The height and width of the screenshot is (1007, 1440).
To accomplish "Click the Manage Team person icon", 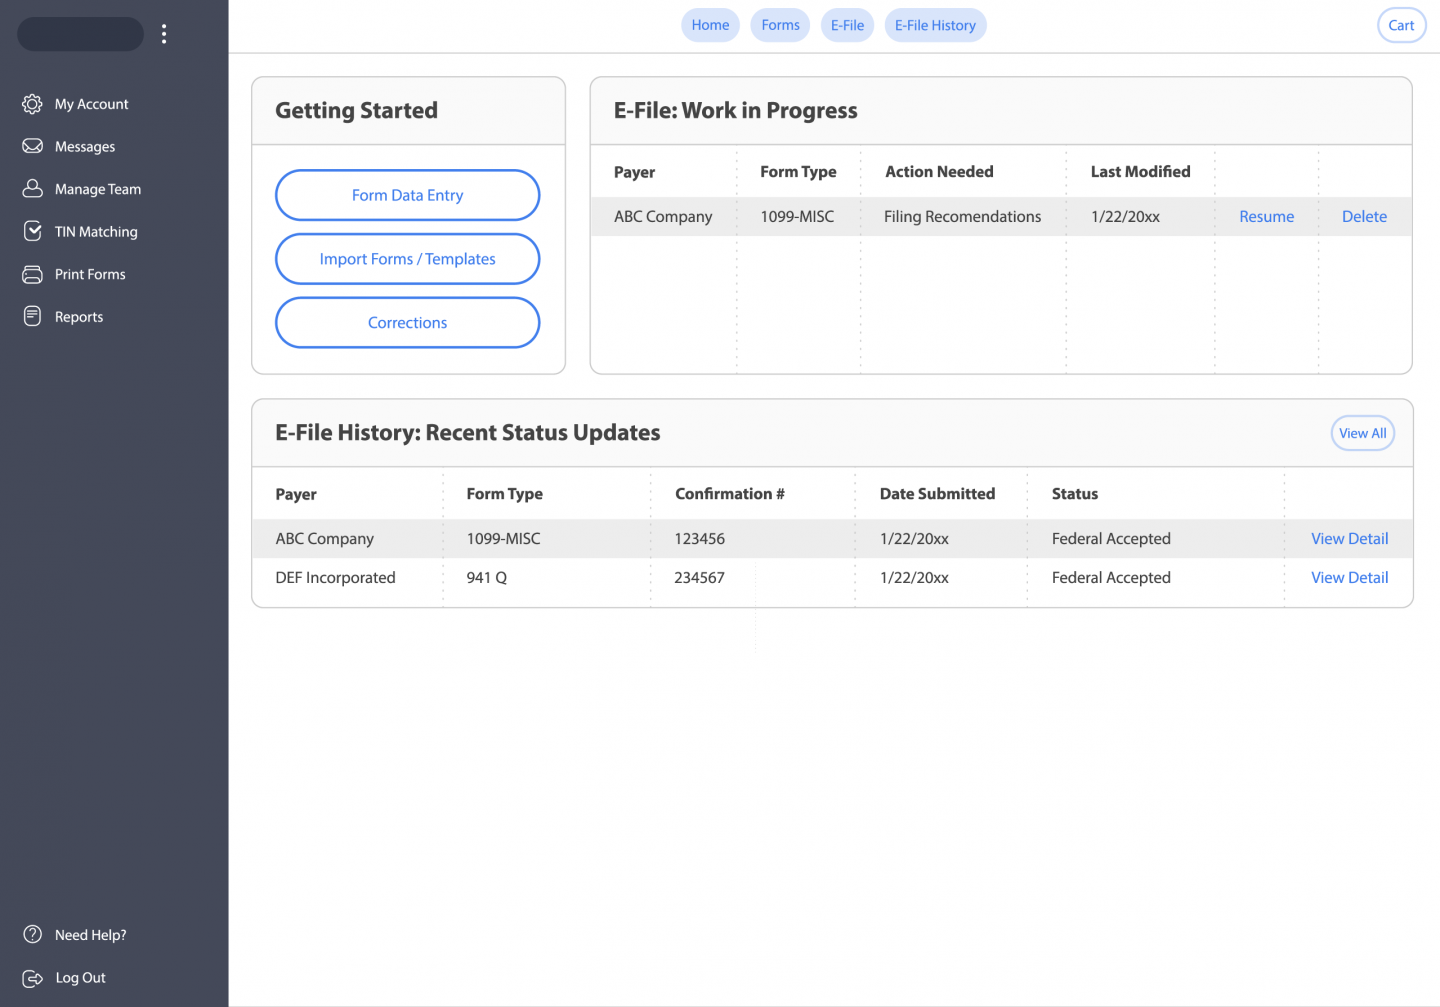I will point(32,189).
